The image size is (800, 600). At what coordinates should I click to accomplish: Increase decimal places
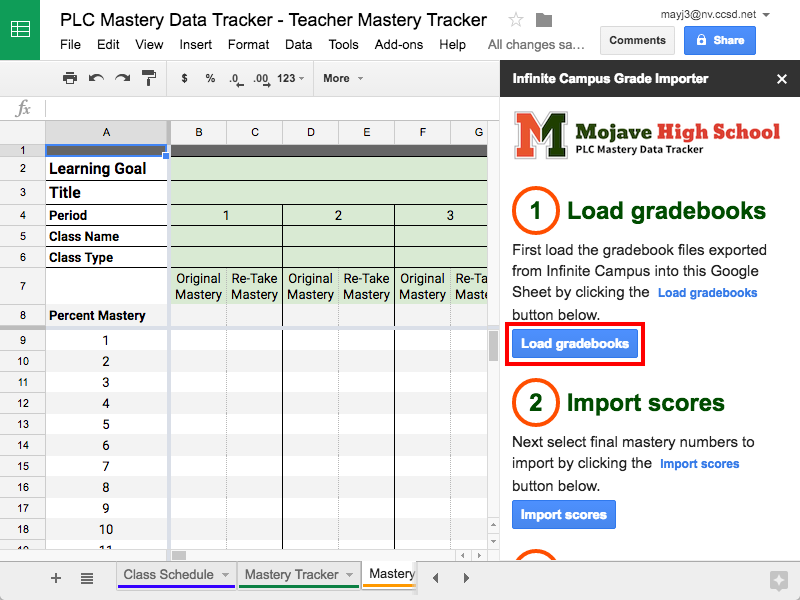coord(262,79)
